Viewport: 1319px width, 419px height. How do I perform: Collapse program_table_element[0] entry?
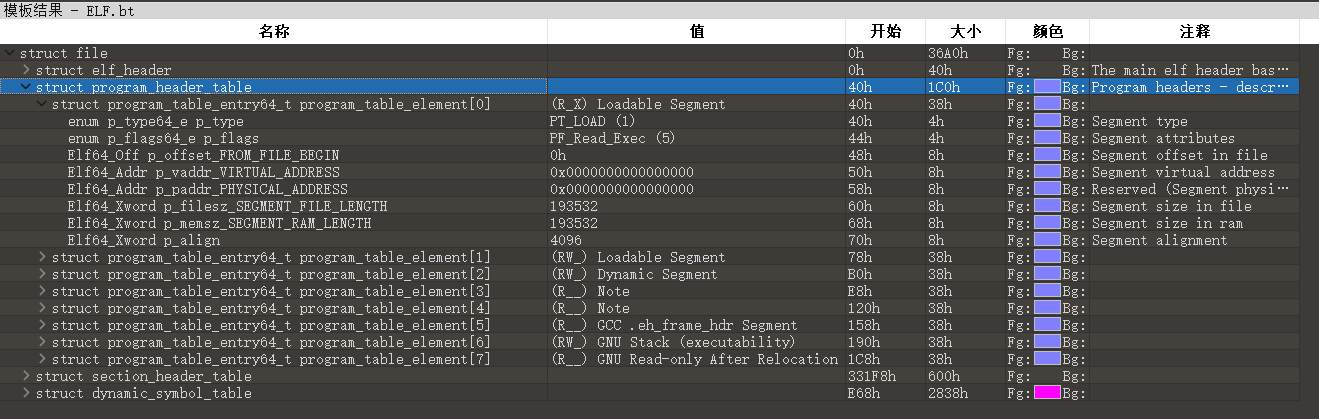pyautogui.click(x=42, y=104)
